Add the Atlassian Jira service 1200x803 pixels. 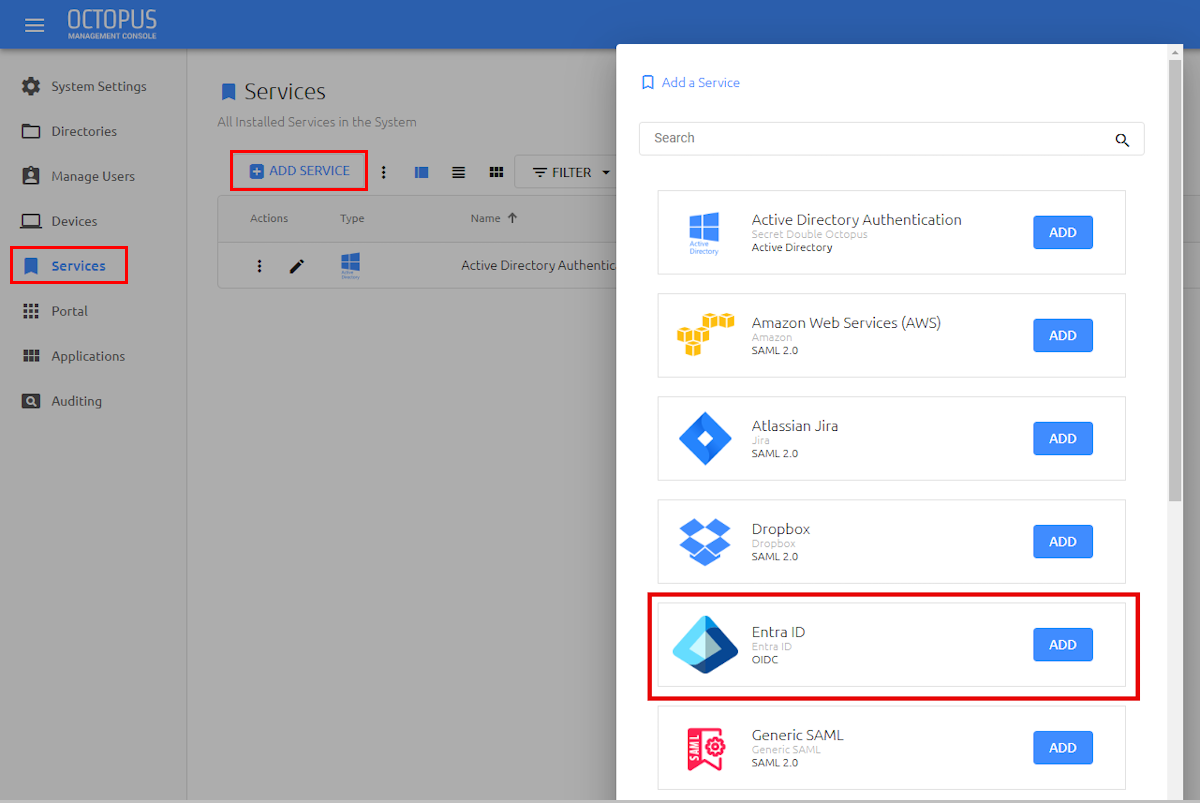[x=1063, y=438]
